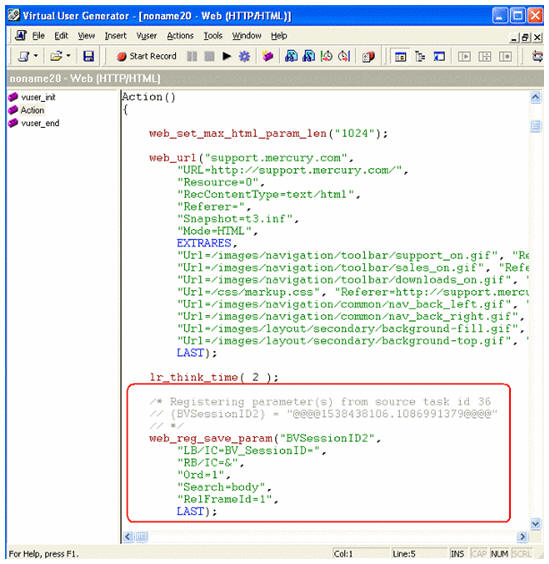The image size is (549, 564).
Task: Click the grayed single-pane snapshot icon
Action: pos(464,56)
